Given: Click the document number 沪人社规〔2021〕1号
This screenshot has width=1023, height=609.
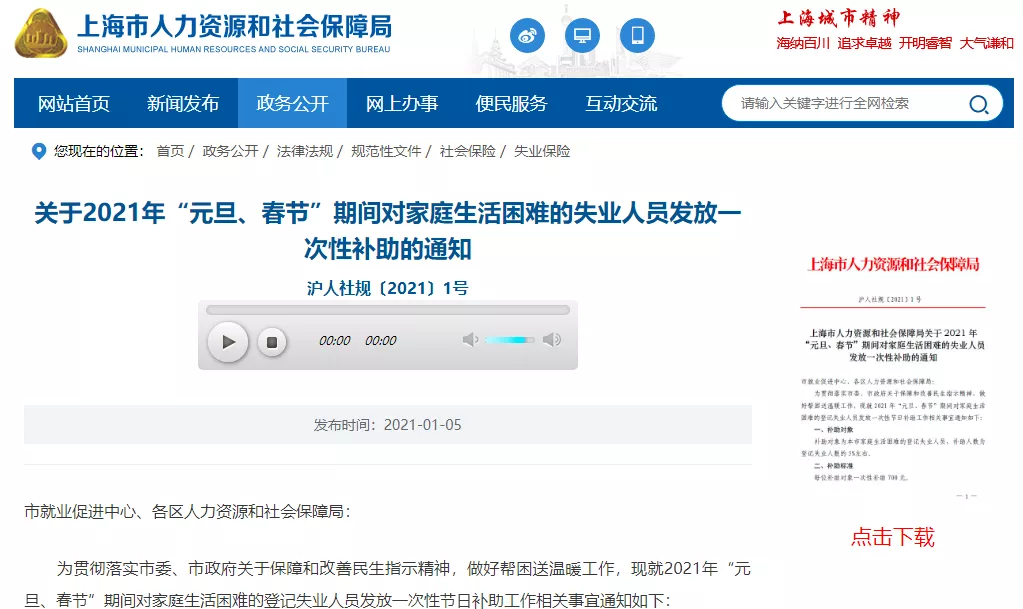Looking at the screenshot, I should (x=388, y=288).
